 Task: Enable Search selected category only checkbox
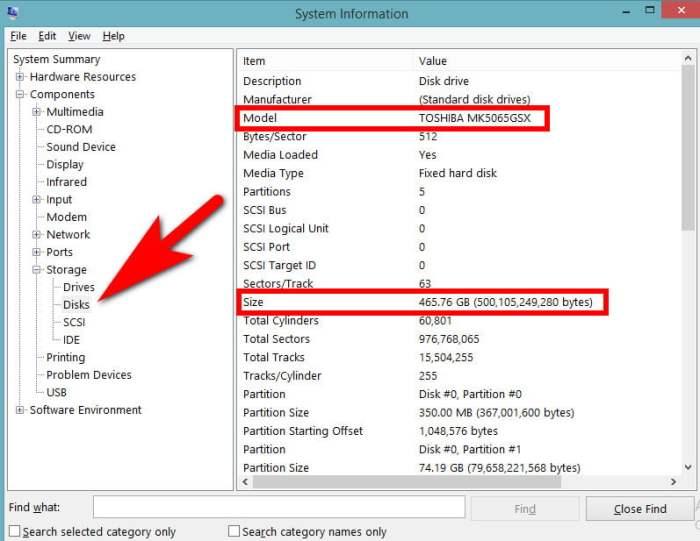click(15, 531)
